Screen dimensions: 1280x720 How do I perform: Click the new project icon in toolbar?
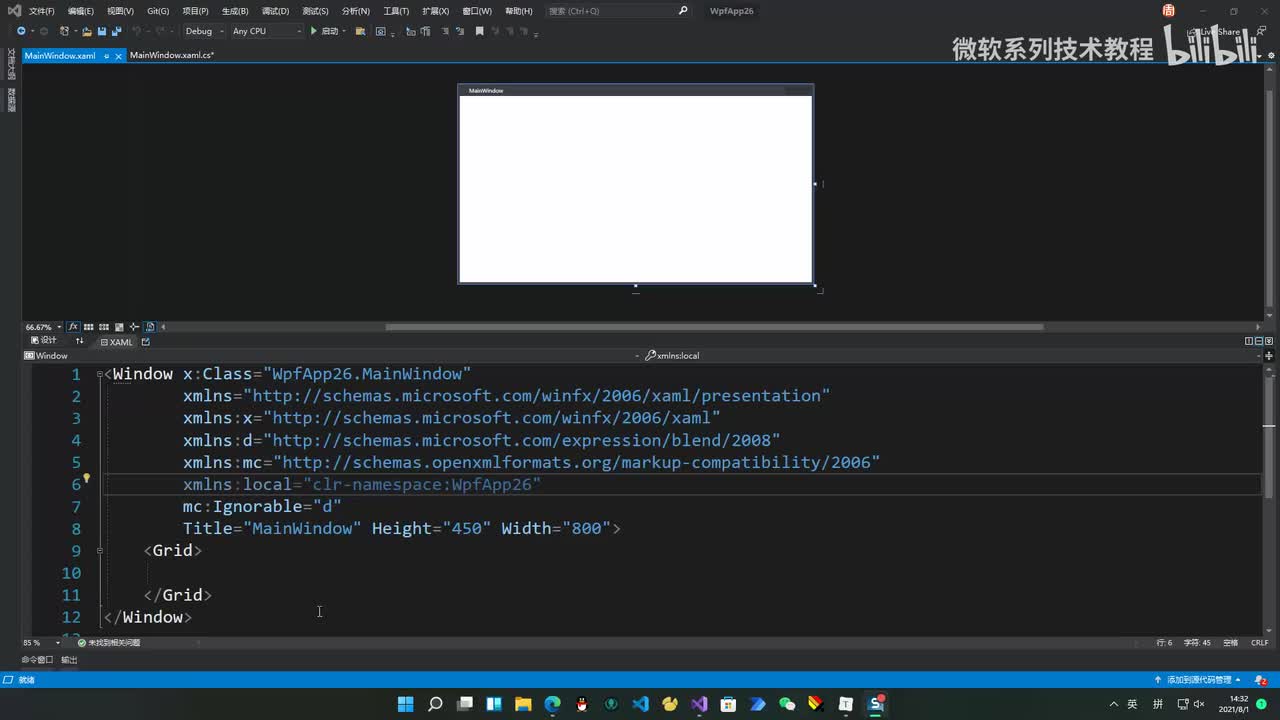coord(64,31)
